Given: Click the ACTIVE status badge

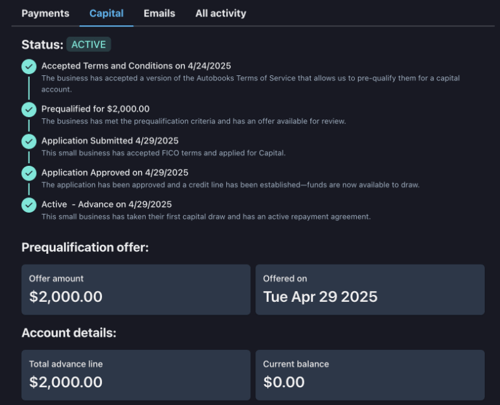Looking at the screenshot, I should pyautogui.click(x=89, y=44).
